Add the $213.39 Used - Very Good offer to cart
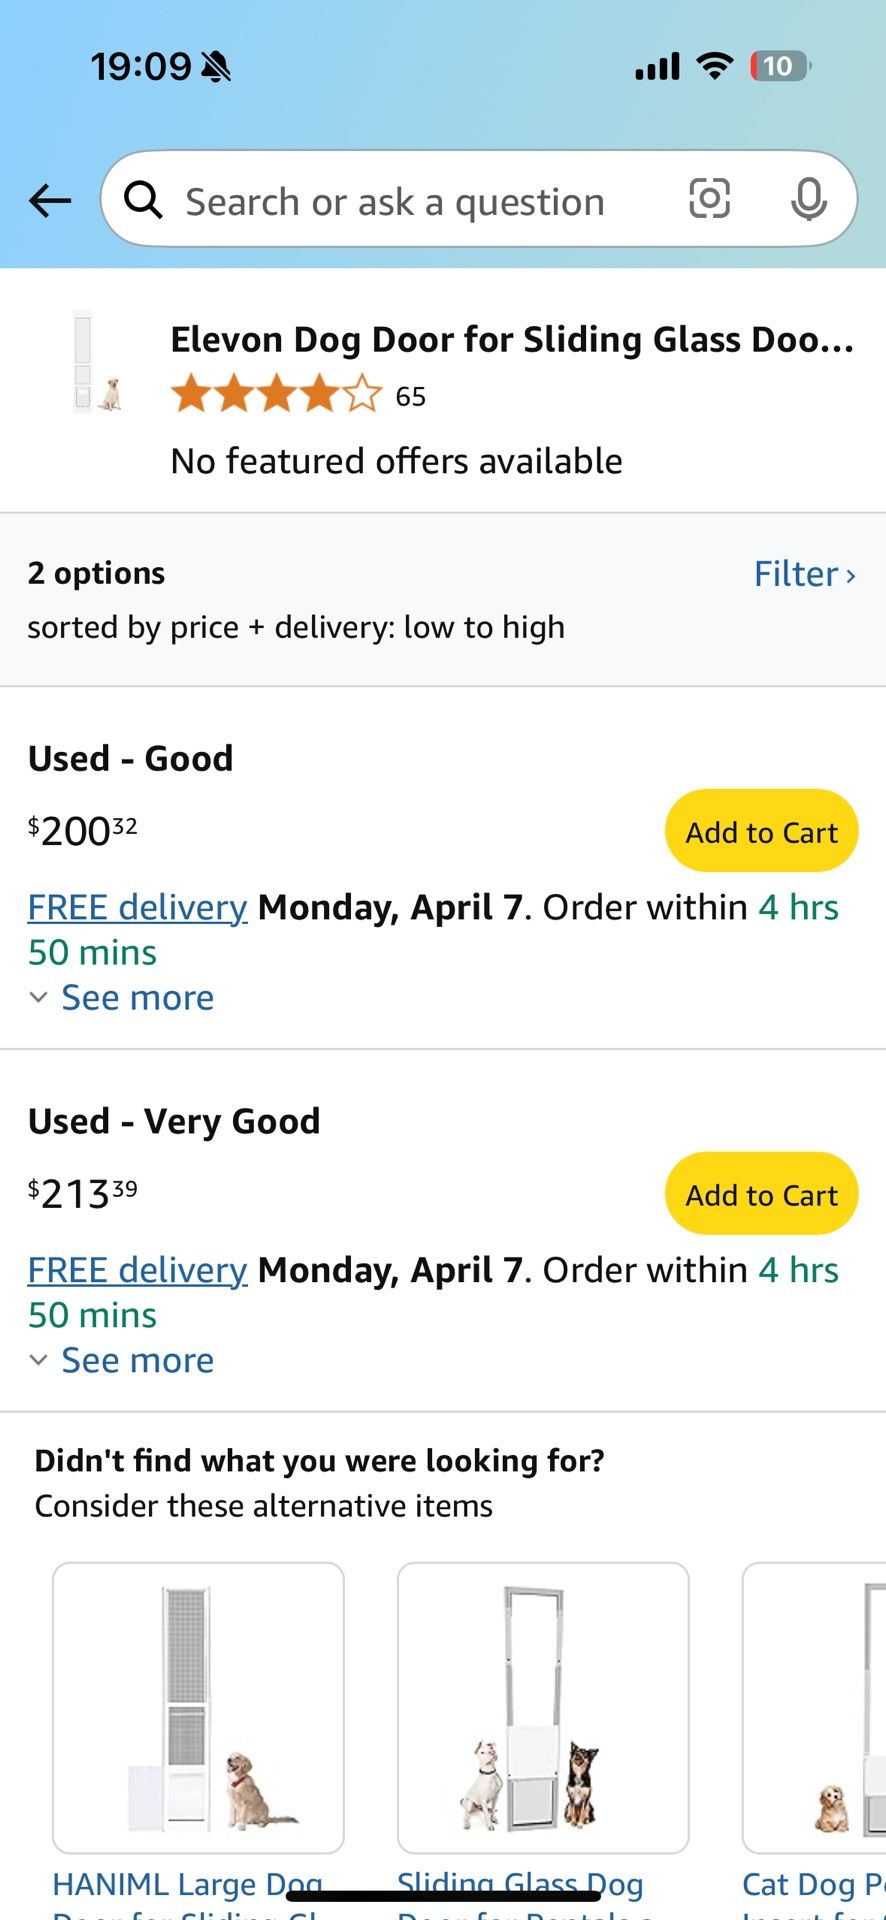 click(x=761, y=1195)
